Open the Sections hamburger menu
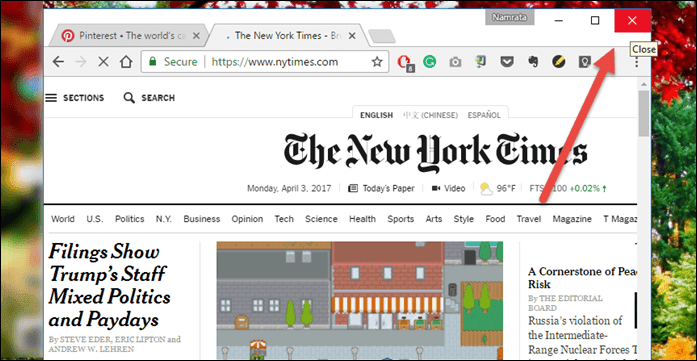Image resolution: width=697 pixels, height=361 pixels. coord(51,98)
